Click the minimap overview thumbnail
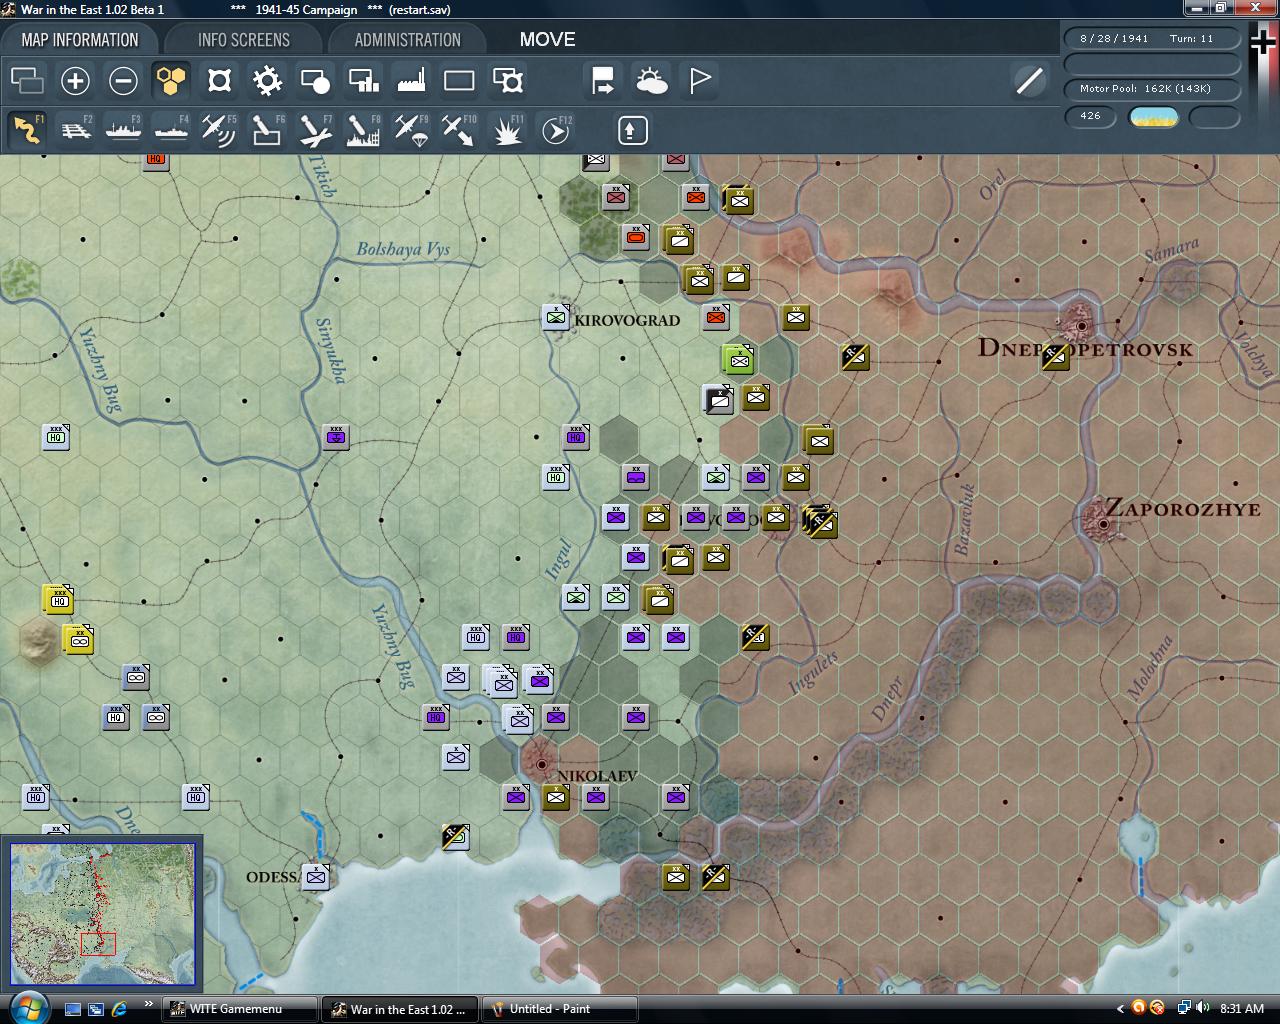Screen dimensions: 1280x1024 coord(102,913)
